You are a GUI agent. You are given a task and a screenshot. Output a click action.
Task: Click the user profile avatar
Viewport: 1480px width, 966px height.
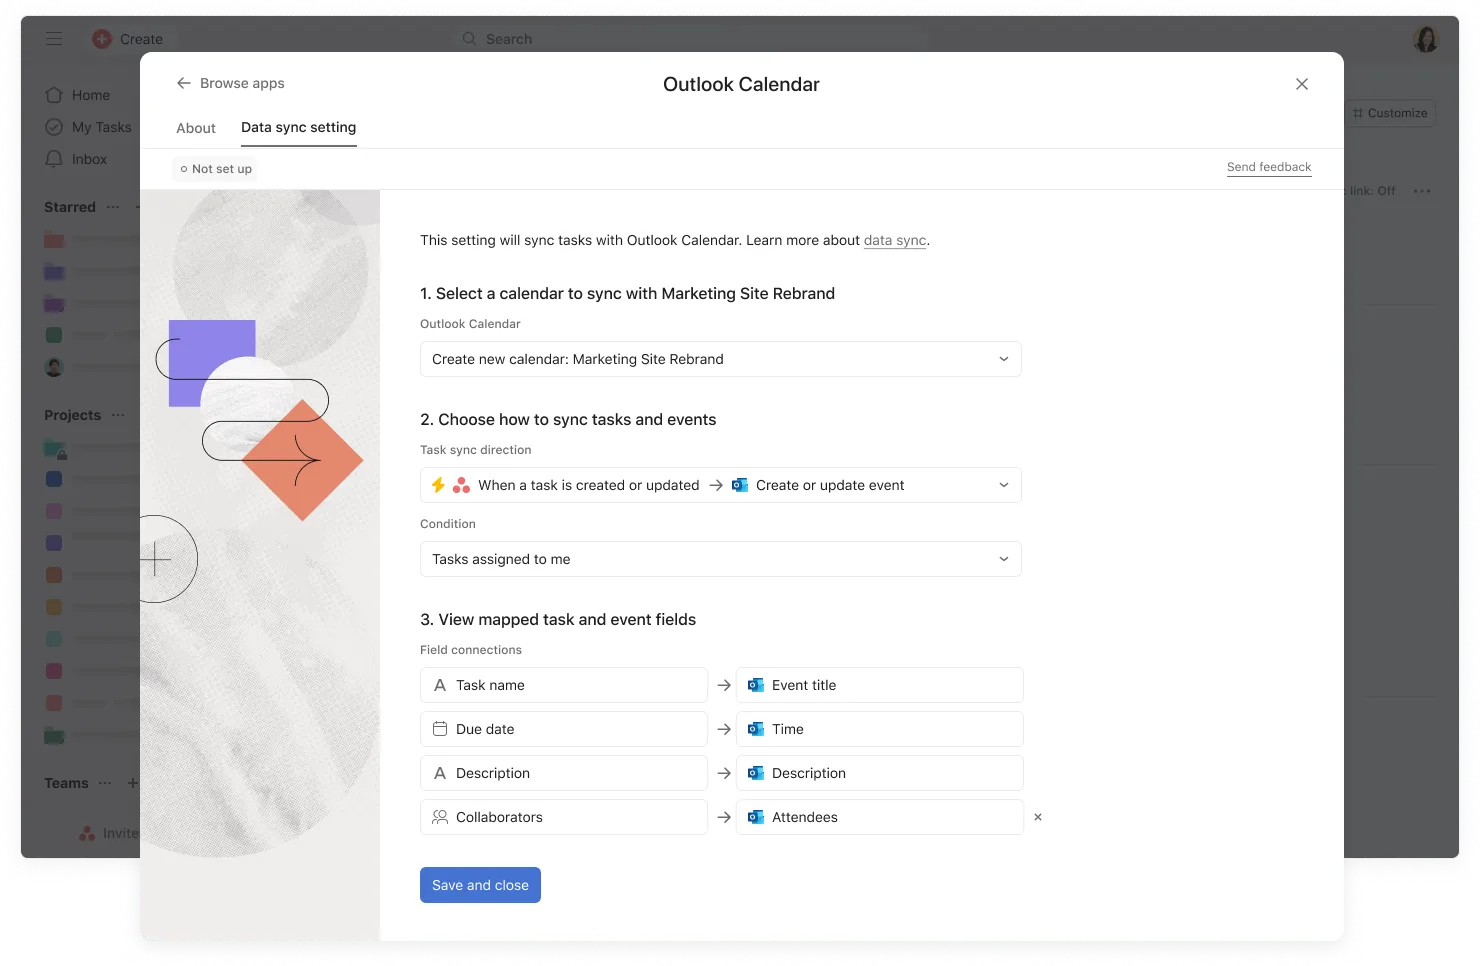click(1425, 39)
